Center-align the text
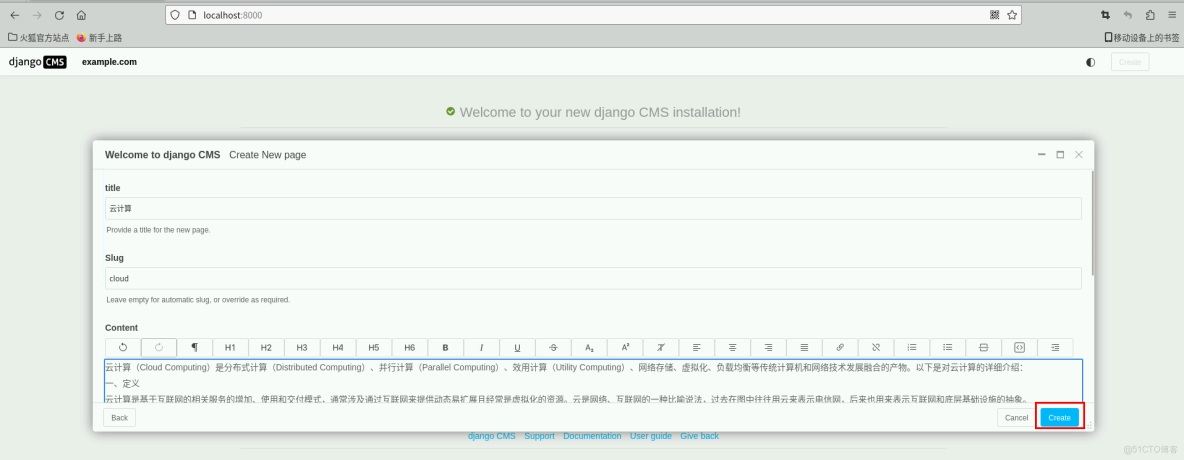Image resolution: width=1184 pixels, height=460 pixels. [x=732, y=347]
